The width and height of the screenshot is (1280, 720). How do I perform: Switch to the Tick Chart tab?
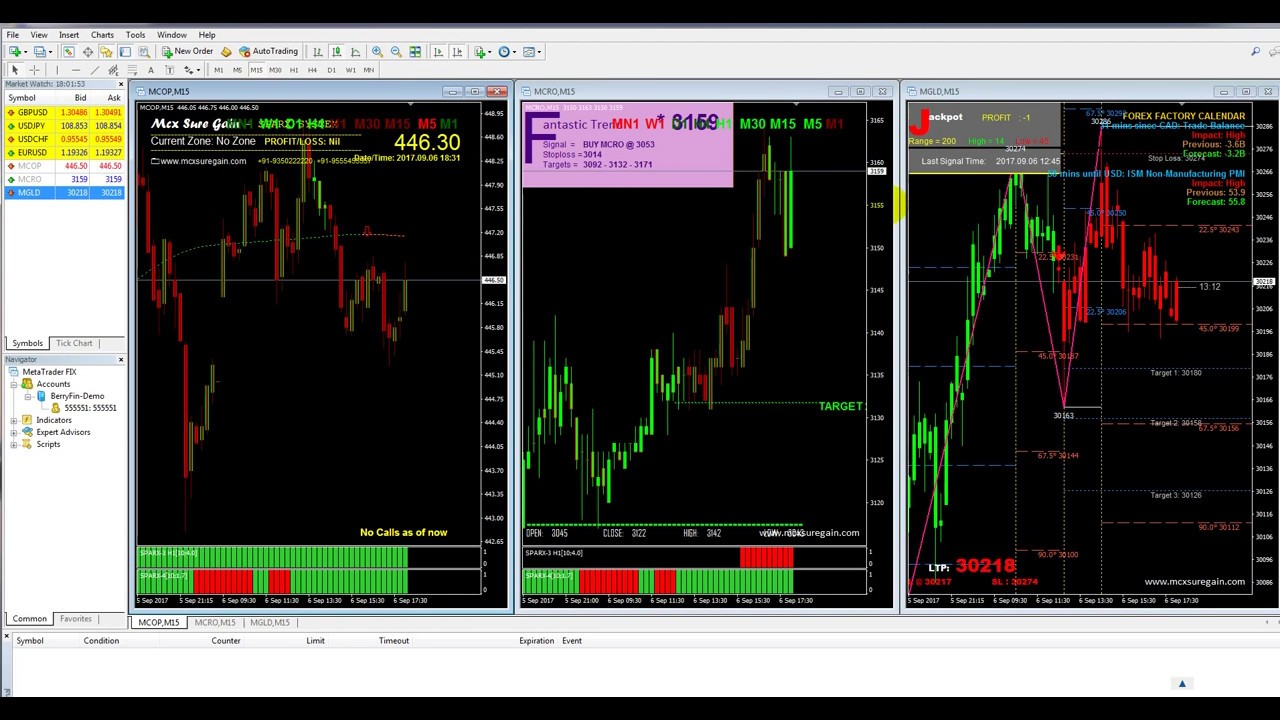tap(74, 343)
